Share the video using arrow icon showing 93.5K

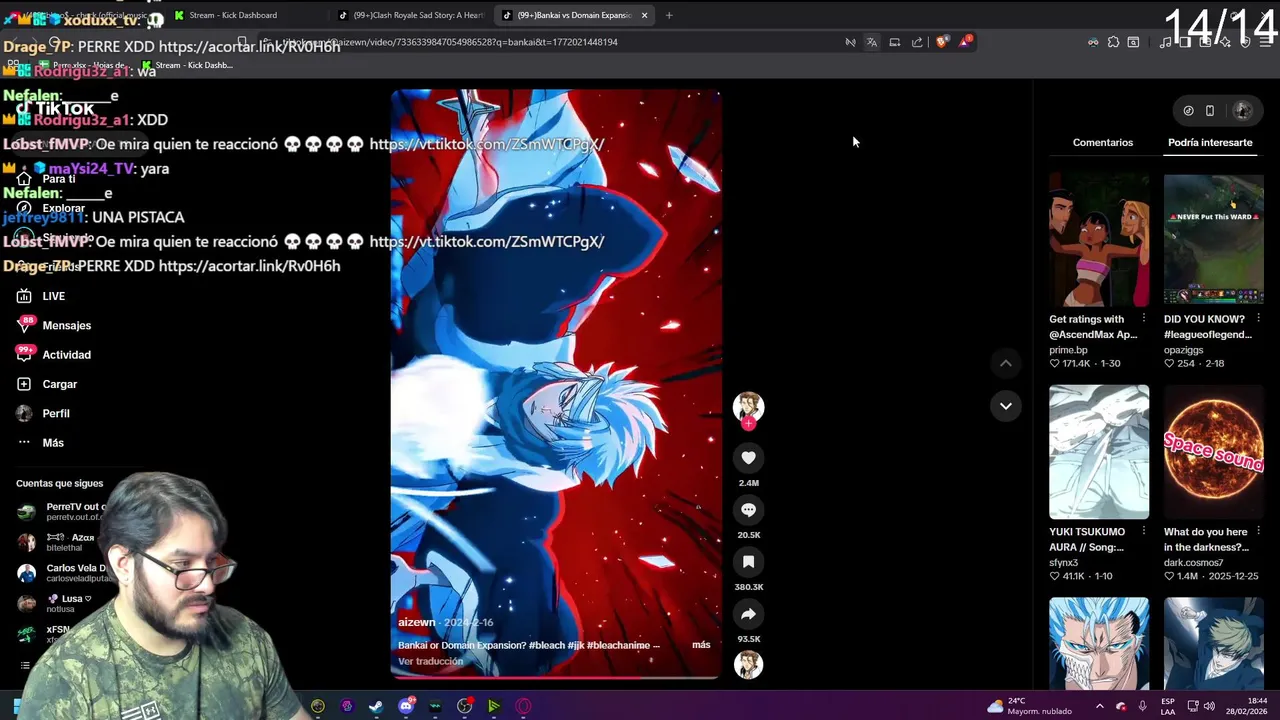pos(748,613)
